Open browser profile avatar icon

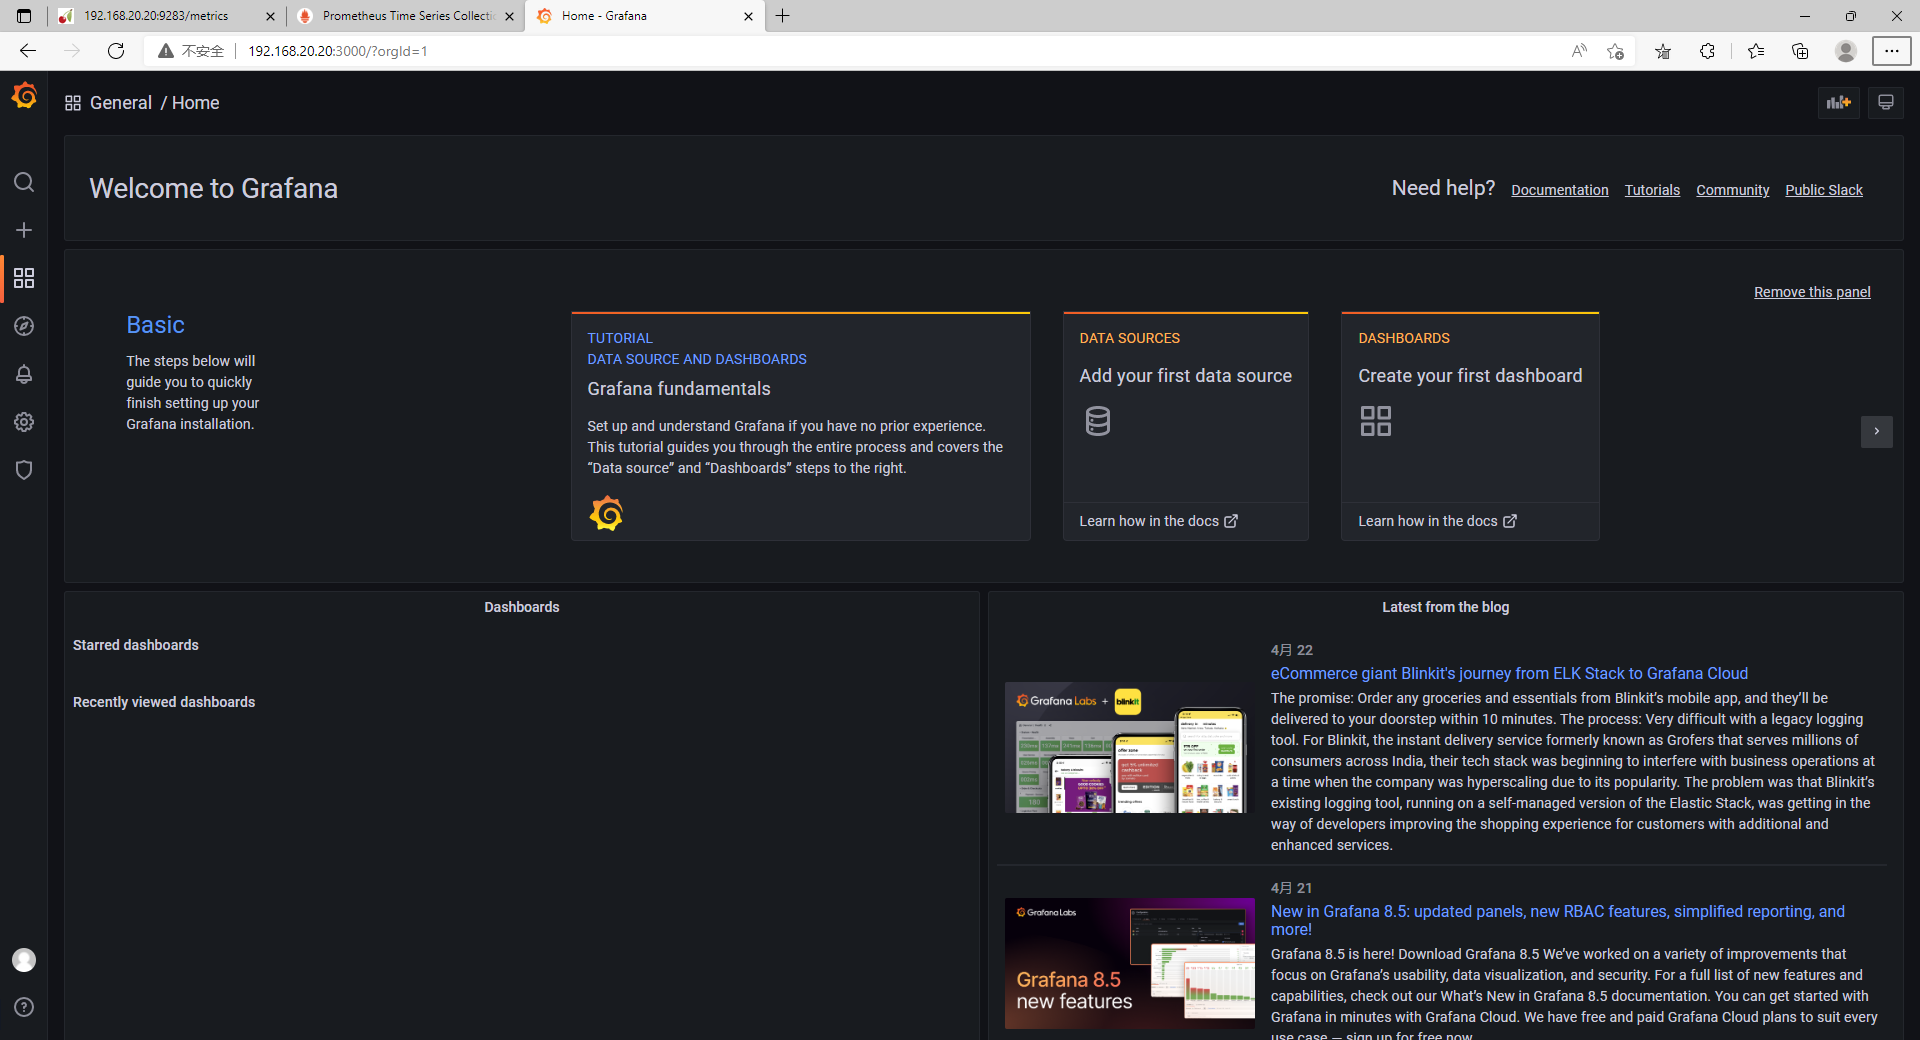[x=1846, y=51]
